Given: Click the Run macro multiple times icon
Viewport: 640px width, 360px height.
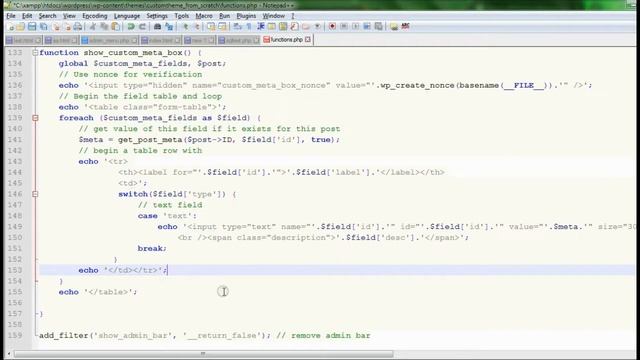Looking at the screenshot, I should (367, 27).
